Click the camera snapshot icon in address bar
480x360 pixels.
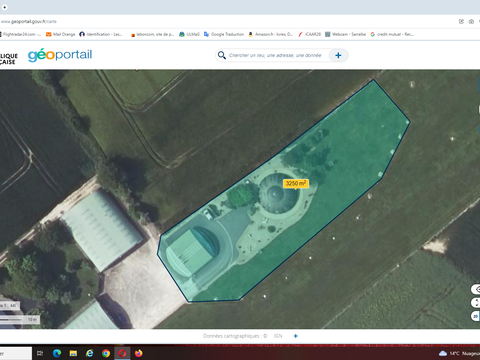471,22
